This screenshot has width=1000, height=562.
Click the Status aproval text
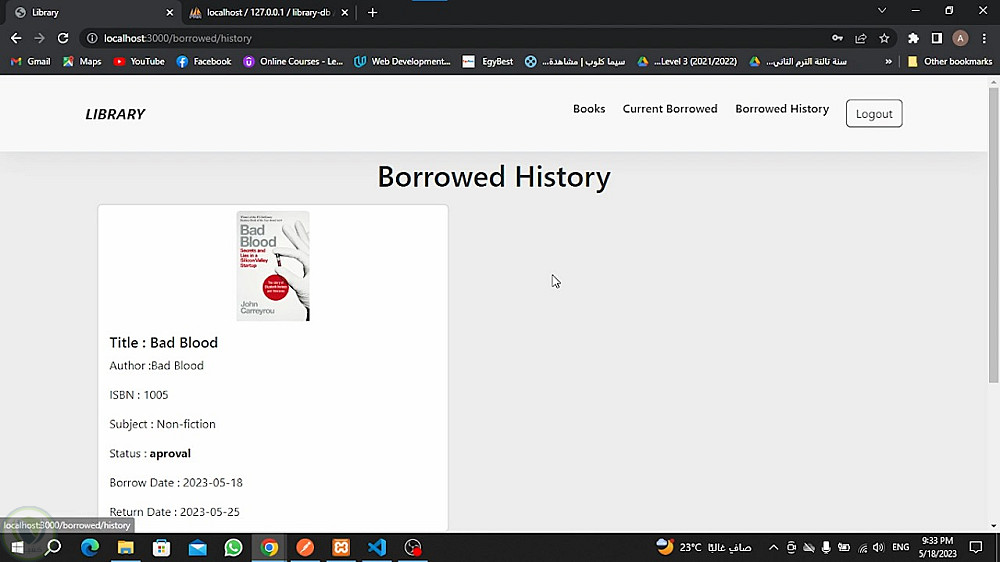(x=150, y=454)
